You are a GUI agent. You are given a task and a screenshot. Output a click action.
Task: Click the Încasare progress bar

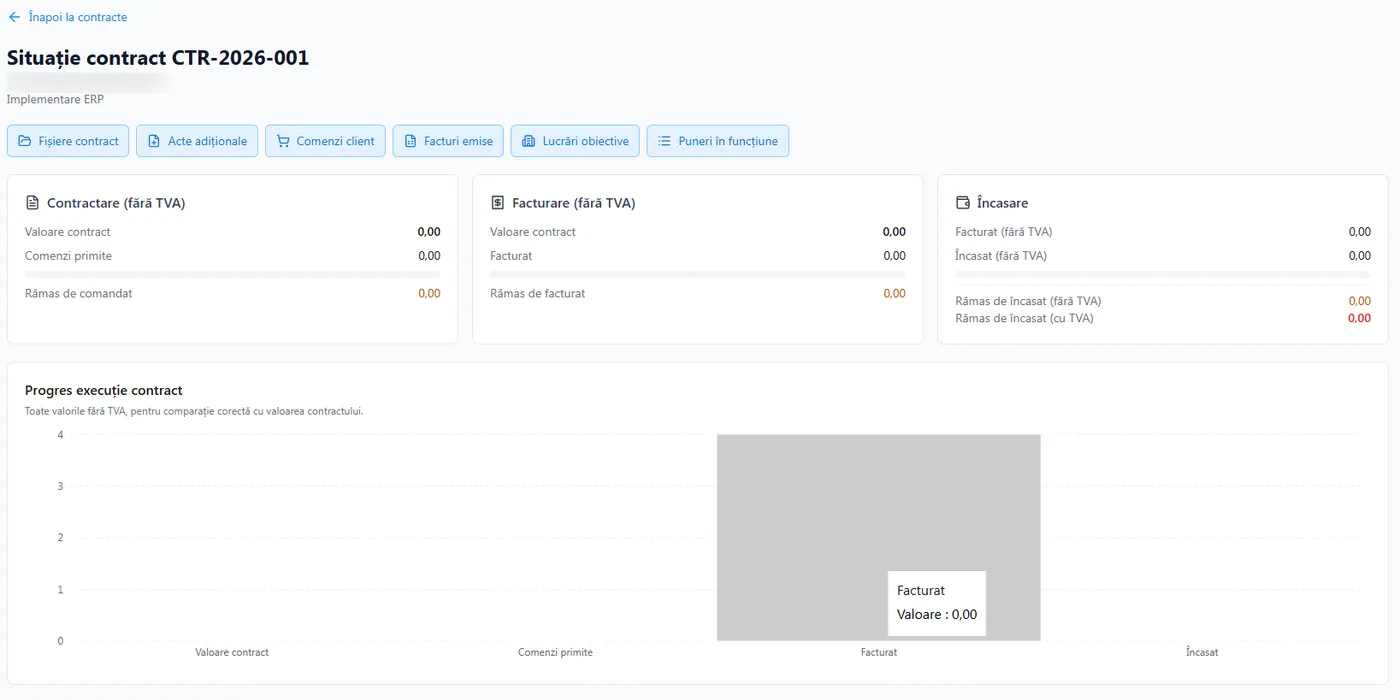(1163, 274)
